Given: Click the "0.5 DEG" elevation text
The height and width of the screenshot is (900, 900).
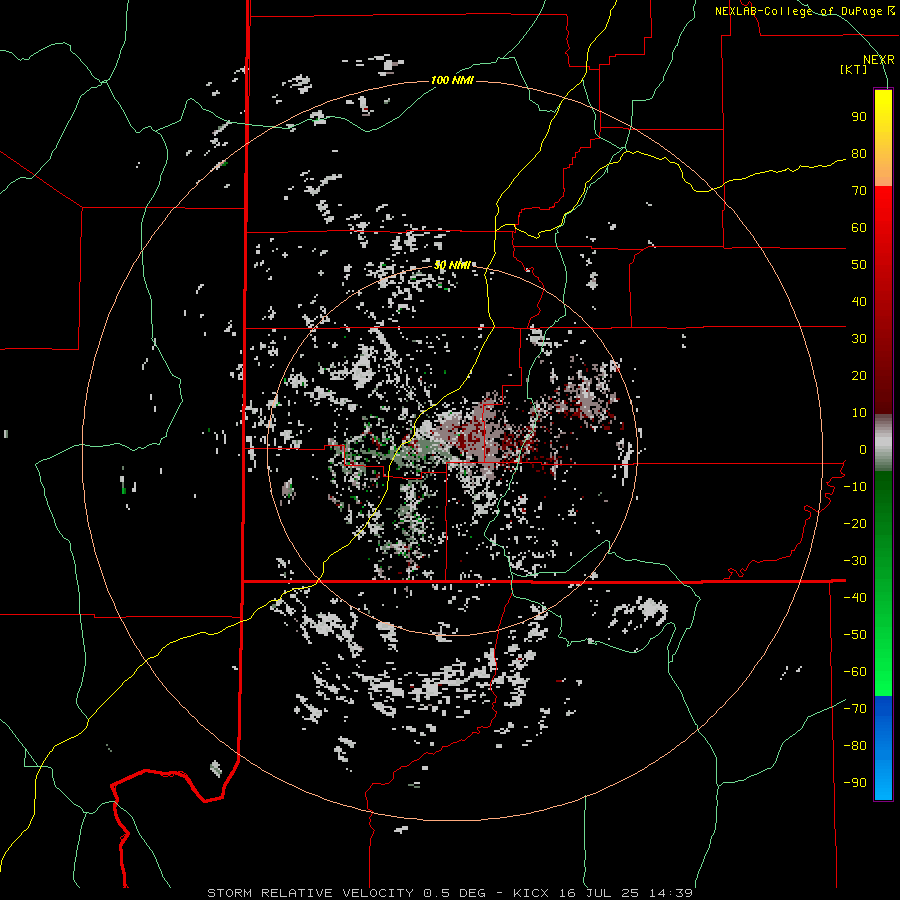Looking at the screenshot, I should (x=455, y=893).
